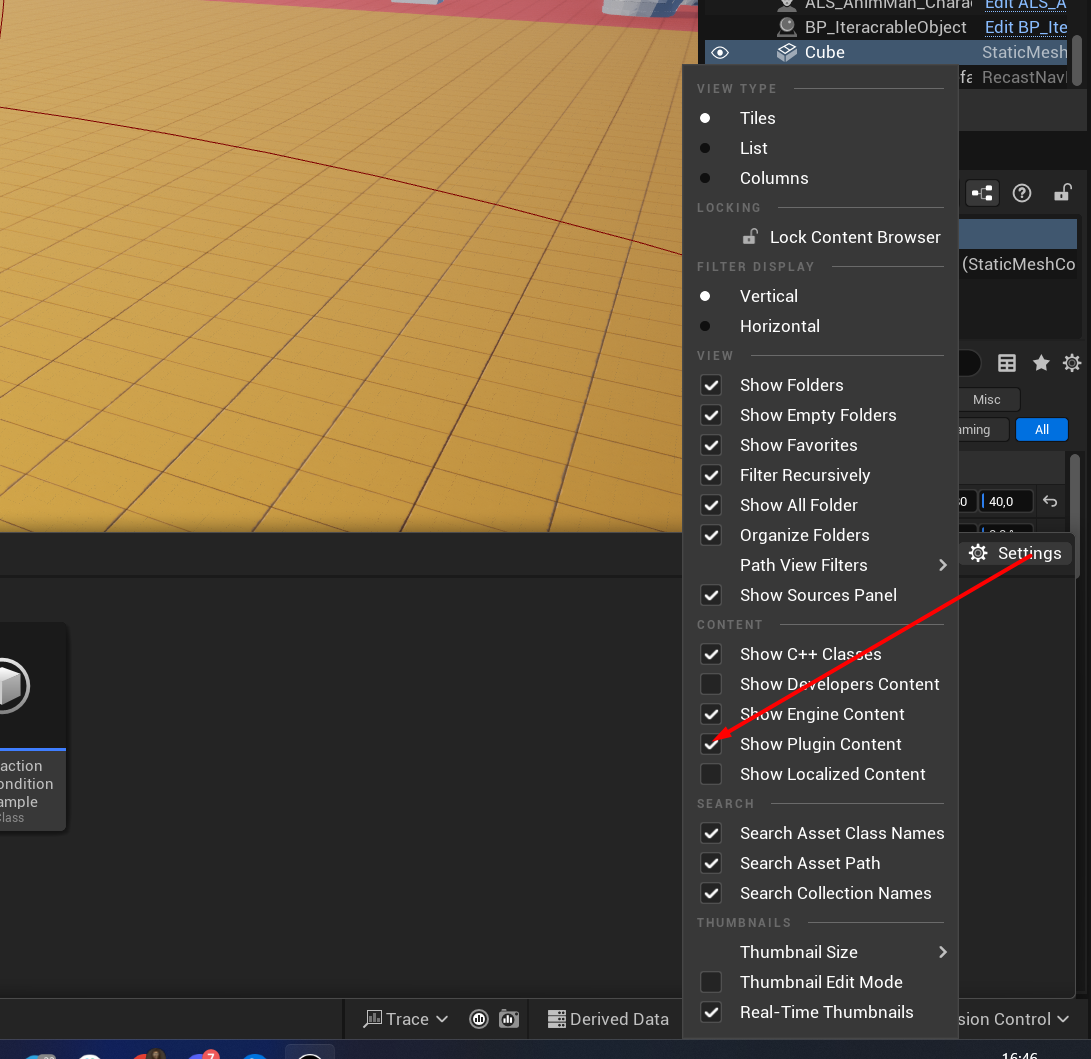This screenshot has height=1059, width=1091.
Task: Click the trace pause/record circle icon
Action: tap(479, 1019)
